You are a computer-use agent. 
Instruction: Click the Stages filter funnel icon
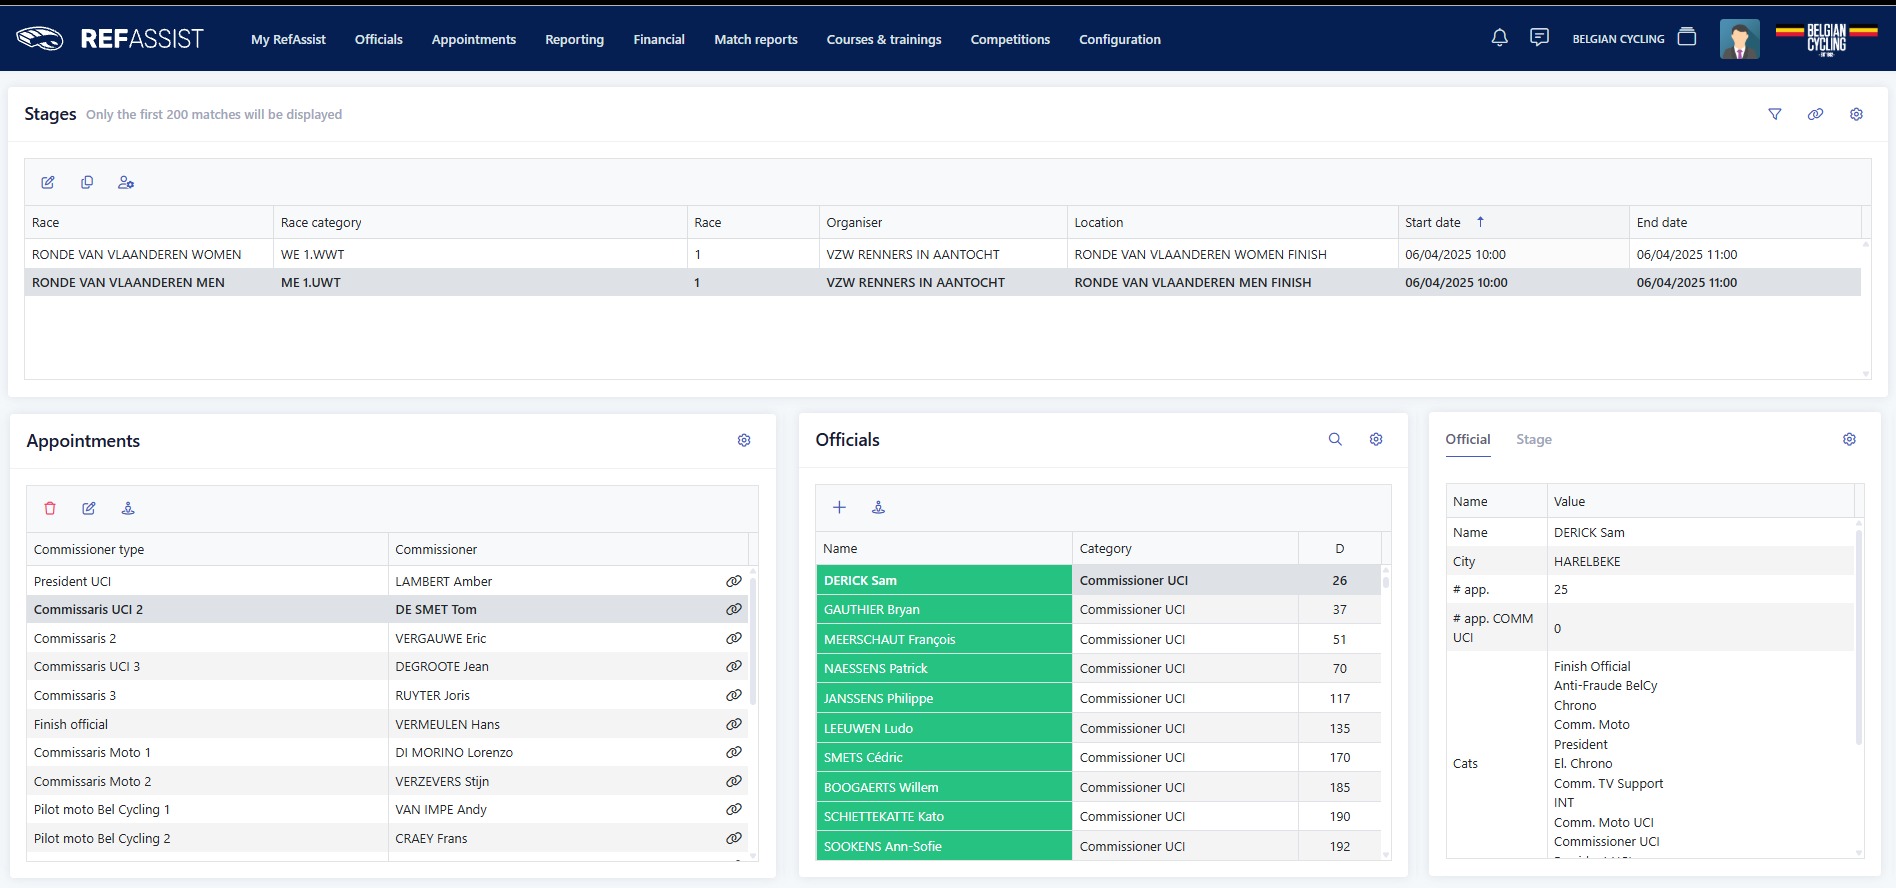(x=1775, y=114)
